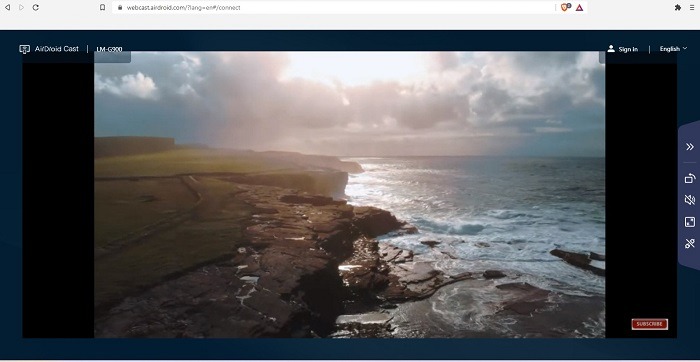Disconnect casting with unlink icon
Screen dimensions: 700x362
pyautogui.click(x=690, y=243)
